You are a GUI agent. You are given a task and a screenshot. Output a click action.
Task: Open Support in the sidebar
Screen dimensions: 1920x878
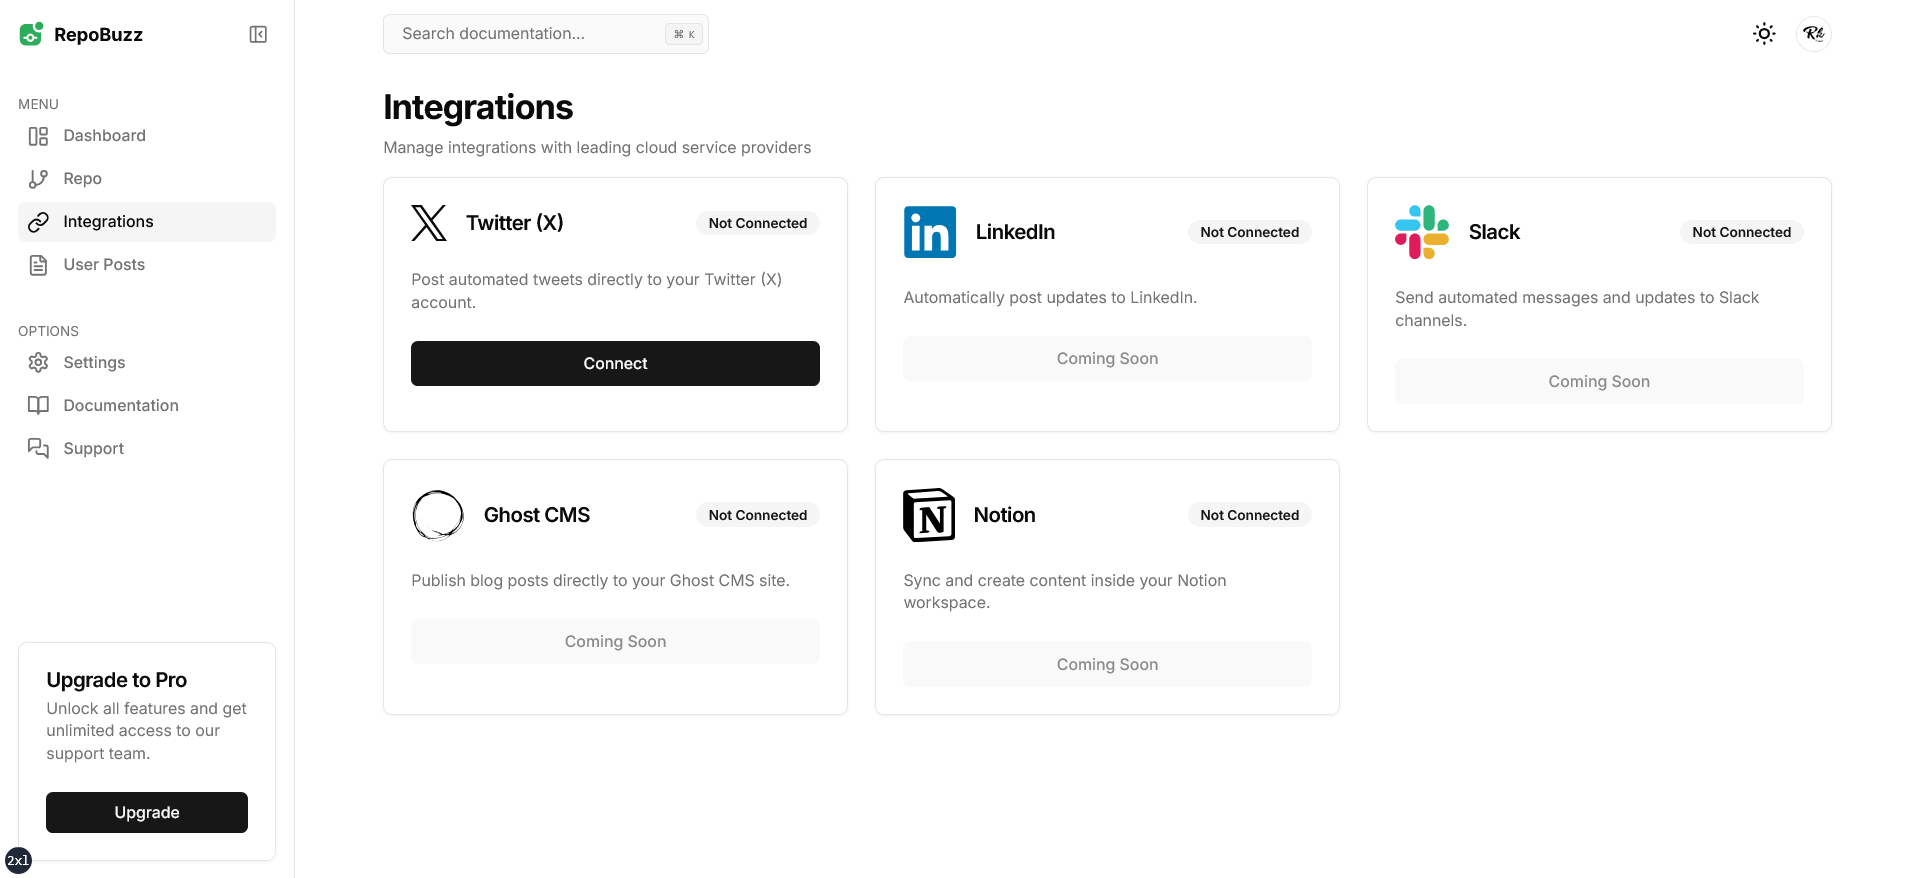[x=147, y=449]
